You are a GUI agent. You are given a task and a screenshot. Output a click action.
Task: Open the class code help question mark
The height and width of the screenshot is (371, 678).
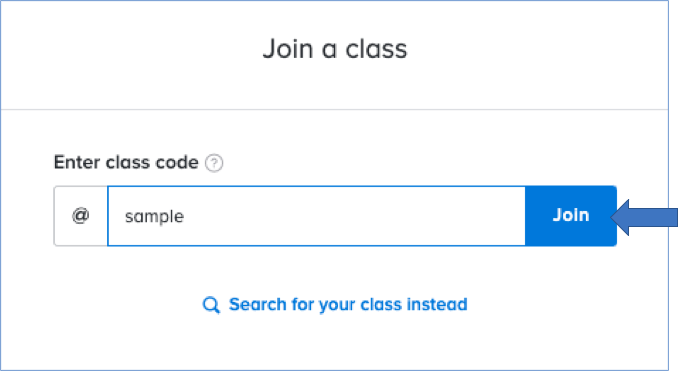(214, 163)
